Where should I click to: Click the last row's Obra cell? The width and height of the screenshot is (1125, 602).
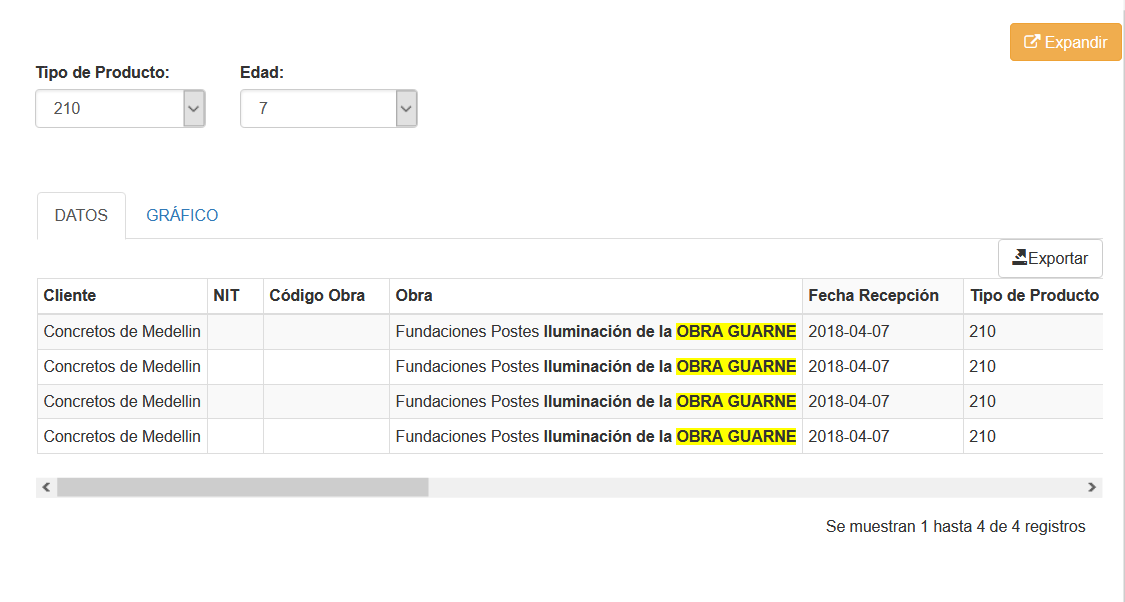point(595,436)
